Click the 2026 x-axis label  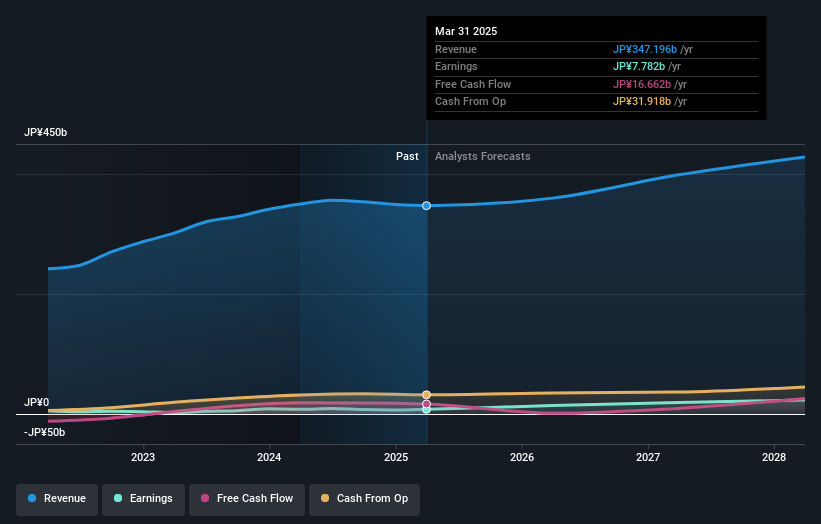(522, 458)
